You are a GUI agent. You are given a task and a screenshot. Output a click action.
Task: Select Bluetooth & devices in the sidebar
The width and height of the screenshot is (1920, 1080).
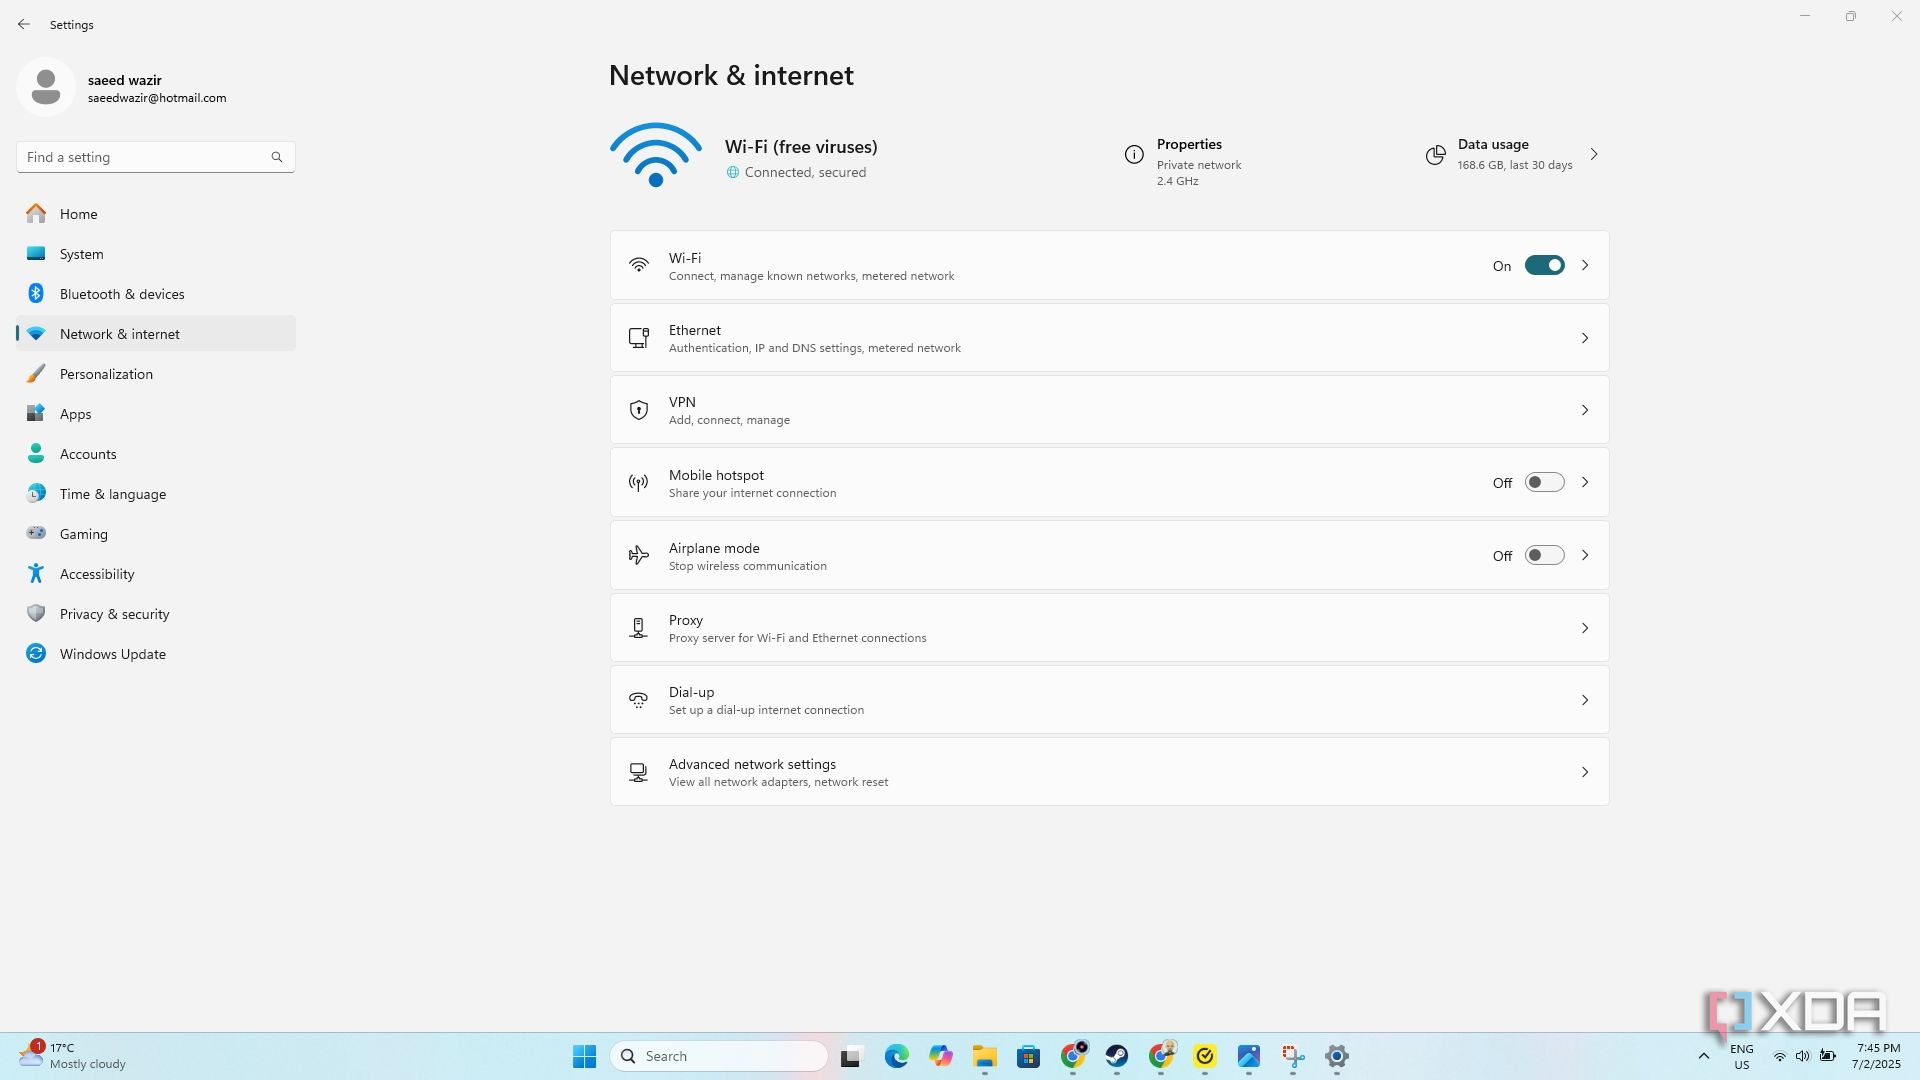pos(156,294)
